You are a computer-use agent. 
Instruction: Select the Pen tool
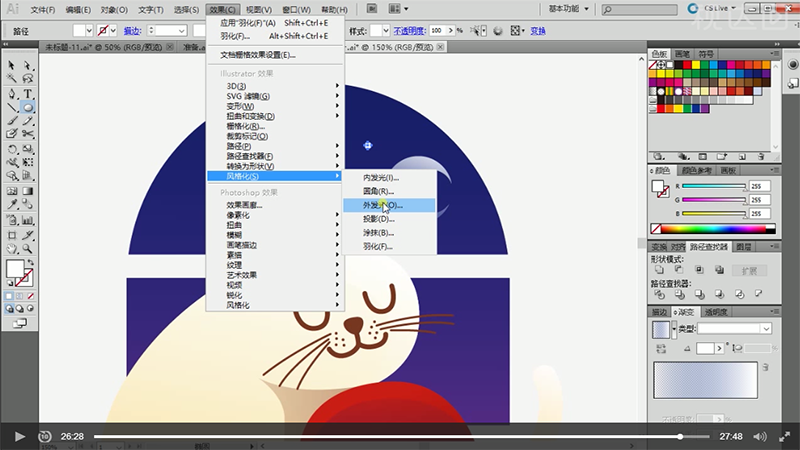tap(12, 94)
